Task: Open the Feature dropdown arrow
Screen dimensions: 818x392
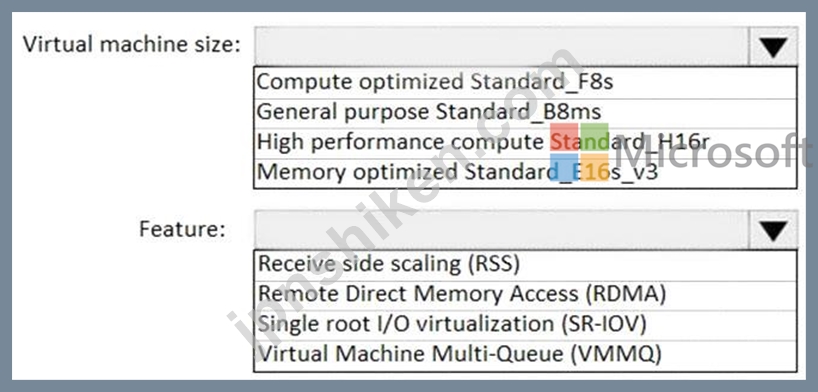Action: (x=773, y=230)
